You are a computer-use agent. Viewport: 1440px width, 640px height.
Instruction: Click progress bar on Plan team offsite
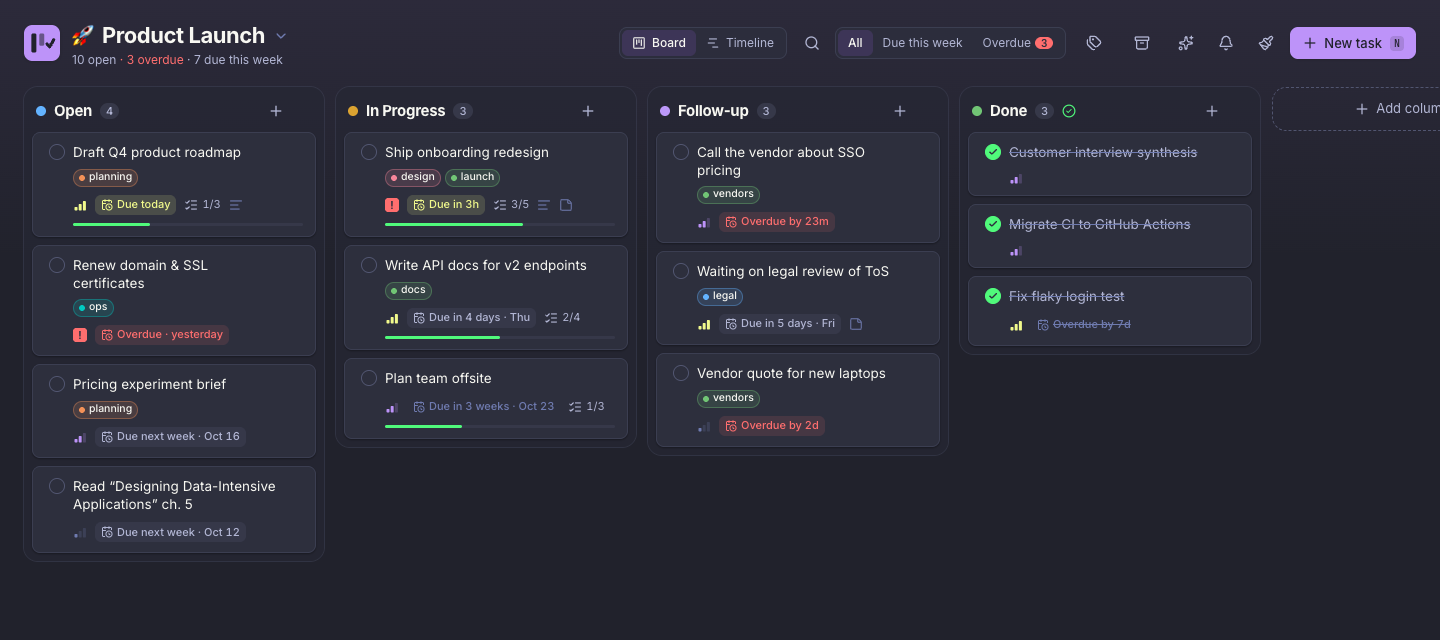(x=500, y=427)
